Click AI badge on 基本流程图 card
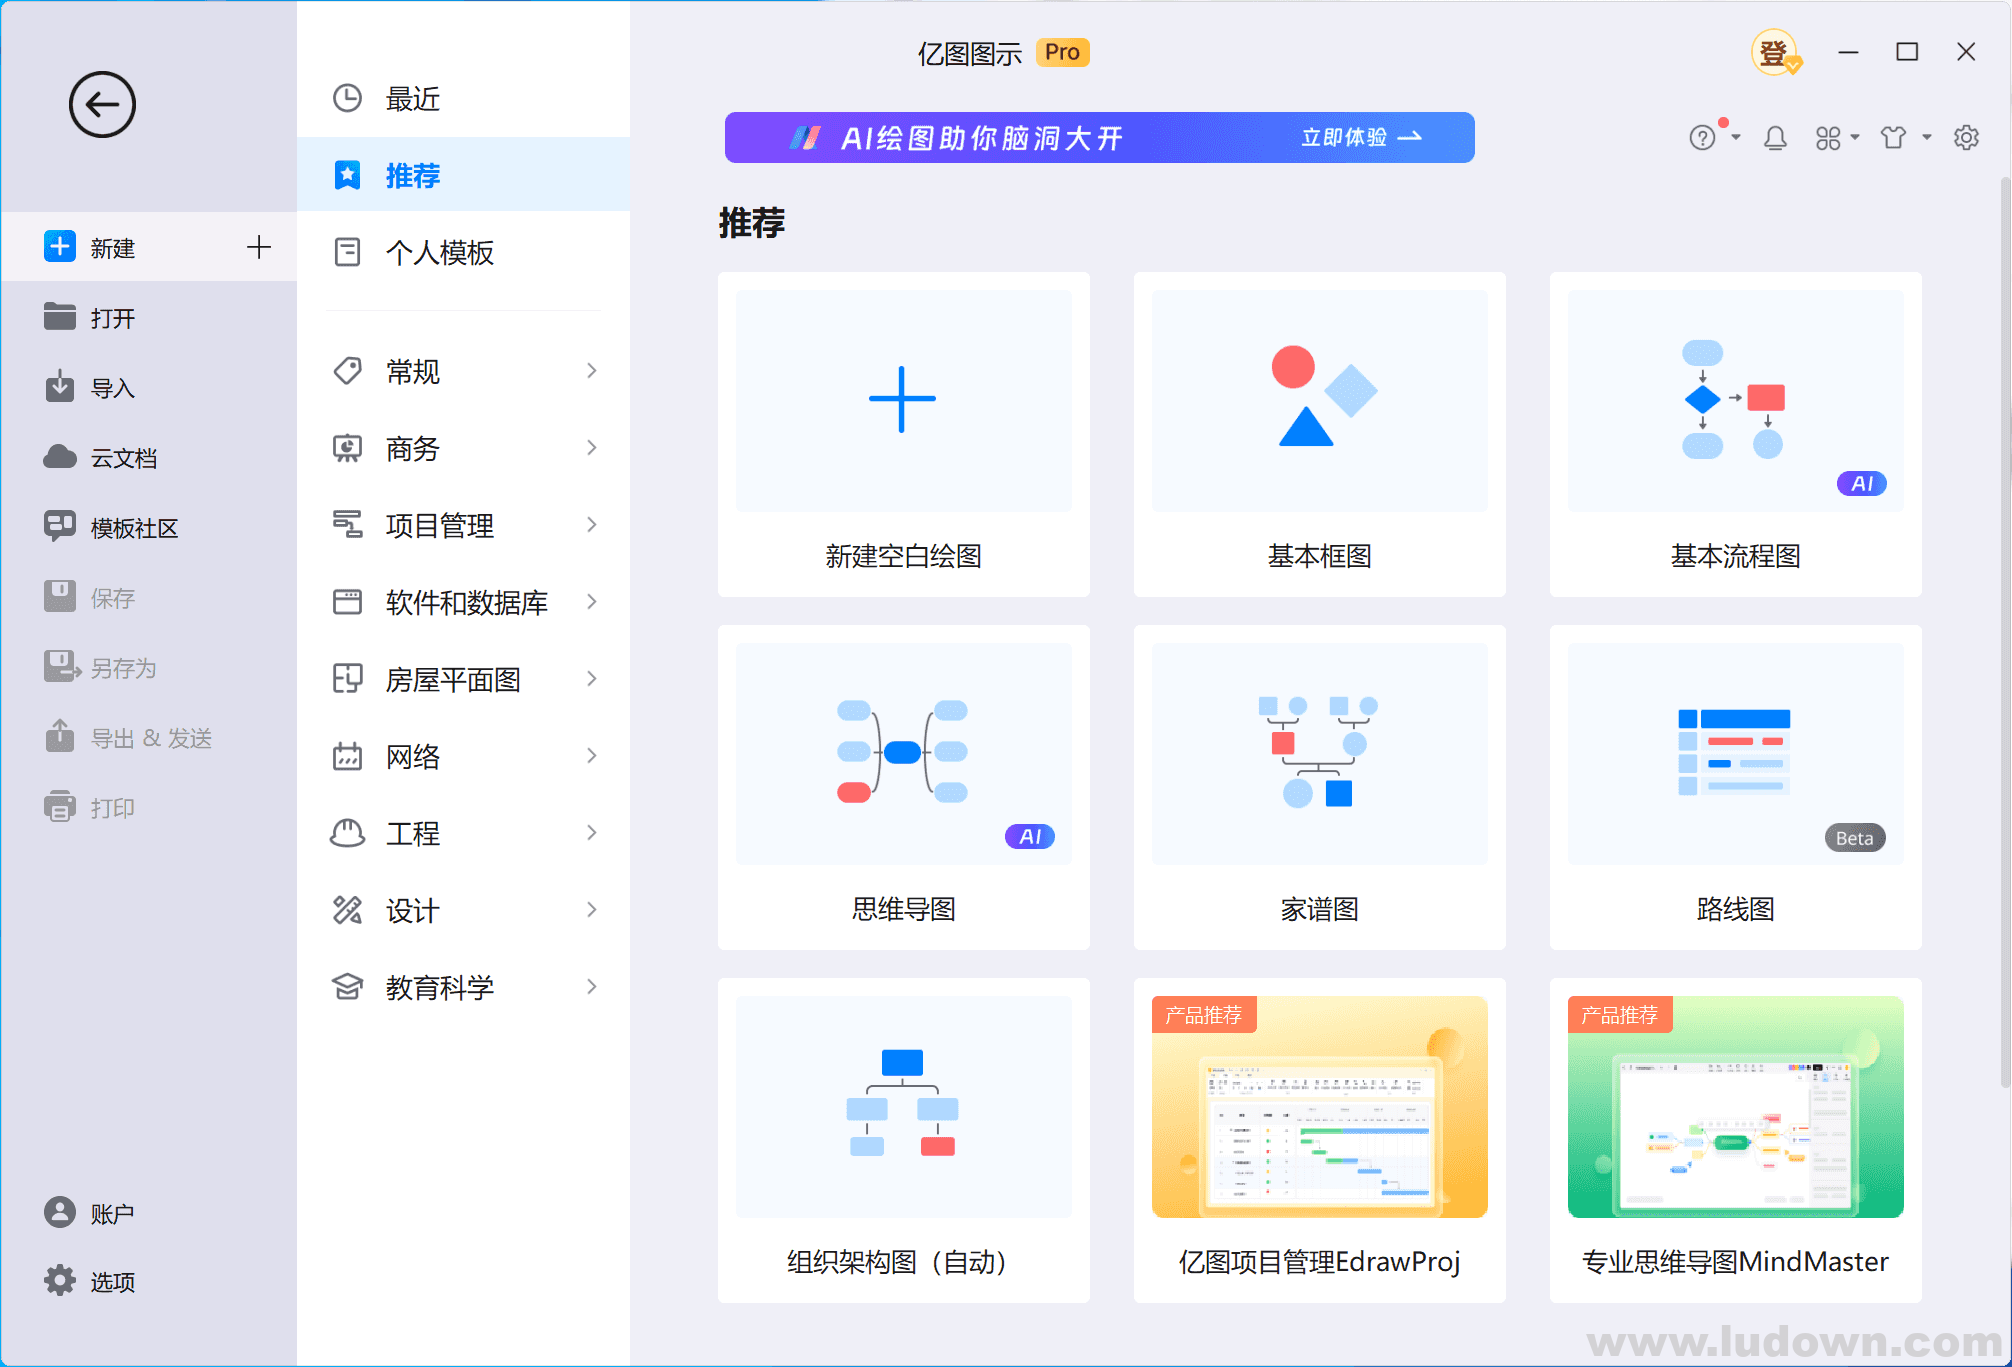The height and width of the screenshot is (1367, 2012). click(x=1861, y=484)
